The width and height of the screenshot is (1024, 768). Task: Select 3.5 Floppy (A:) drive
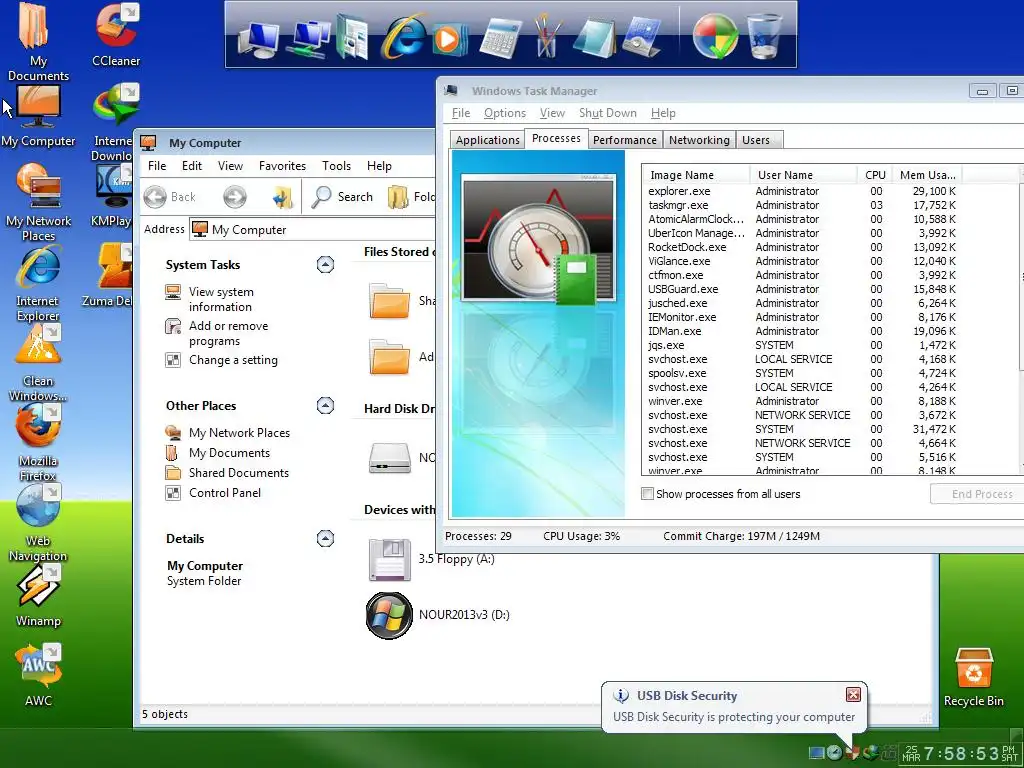431,559
